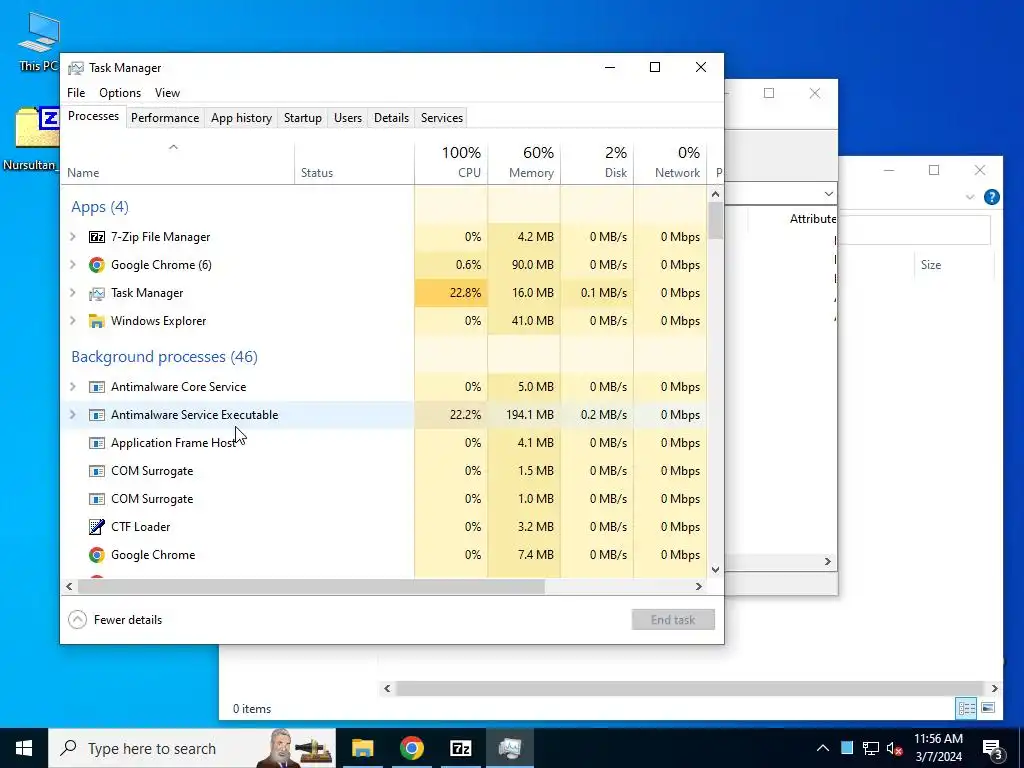
Task: Sort by the Network column header
Action: pos(670,162)
